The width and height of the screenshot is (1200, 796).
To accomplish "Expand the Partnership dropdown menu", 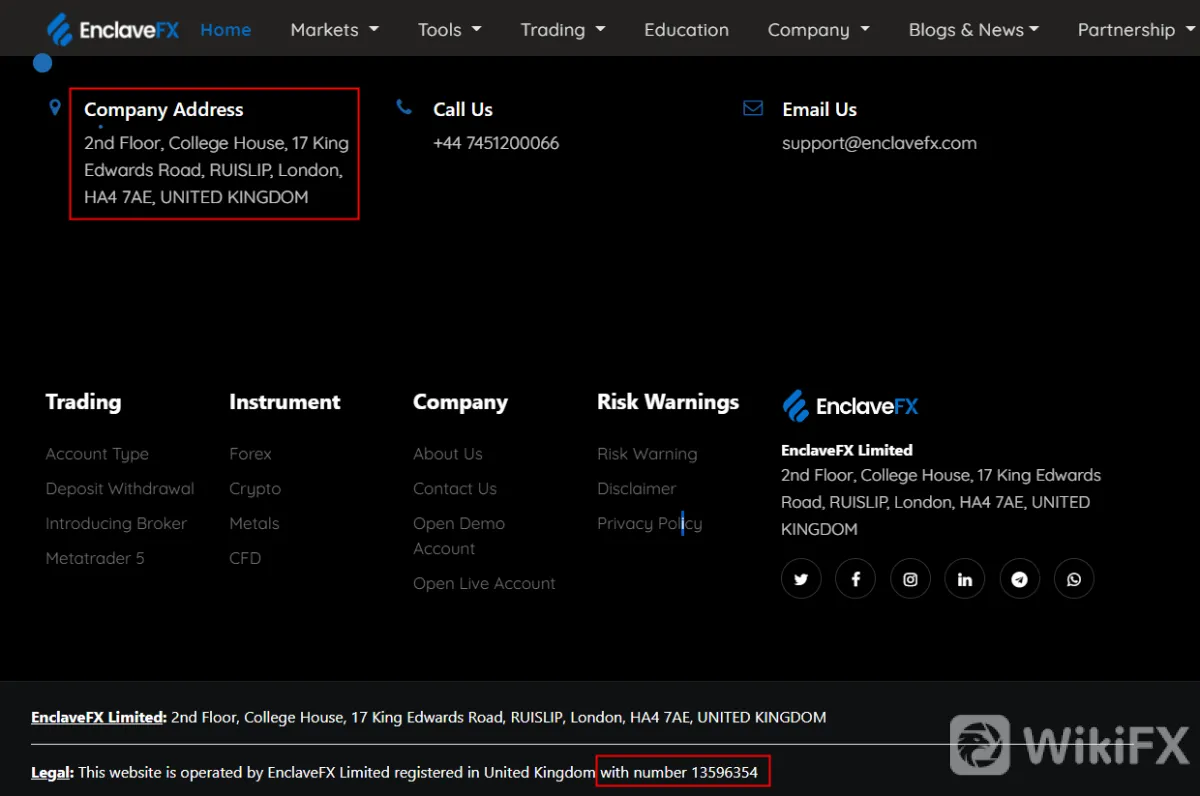I will pyautogui.click(x=1136, y=29).
